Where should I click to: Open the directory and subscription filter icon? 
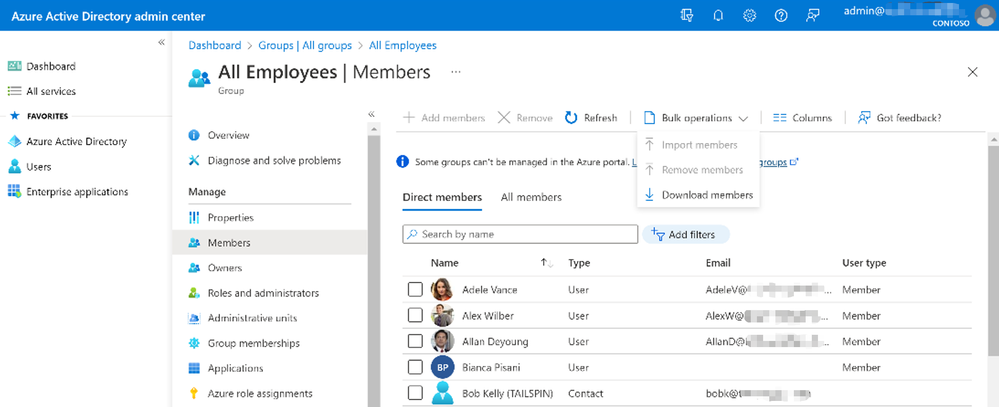tap(687, 16)
